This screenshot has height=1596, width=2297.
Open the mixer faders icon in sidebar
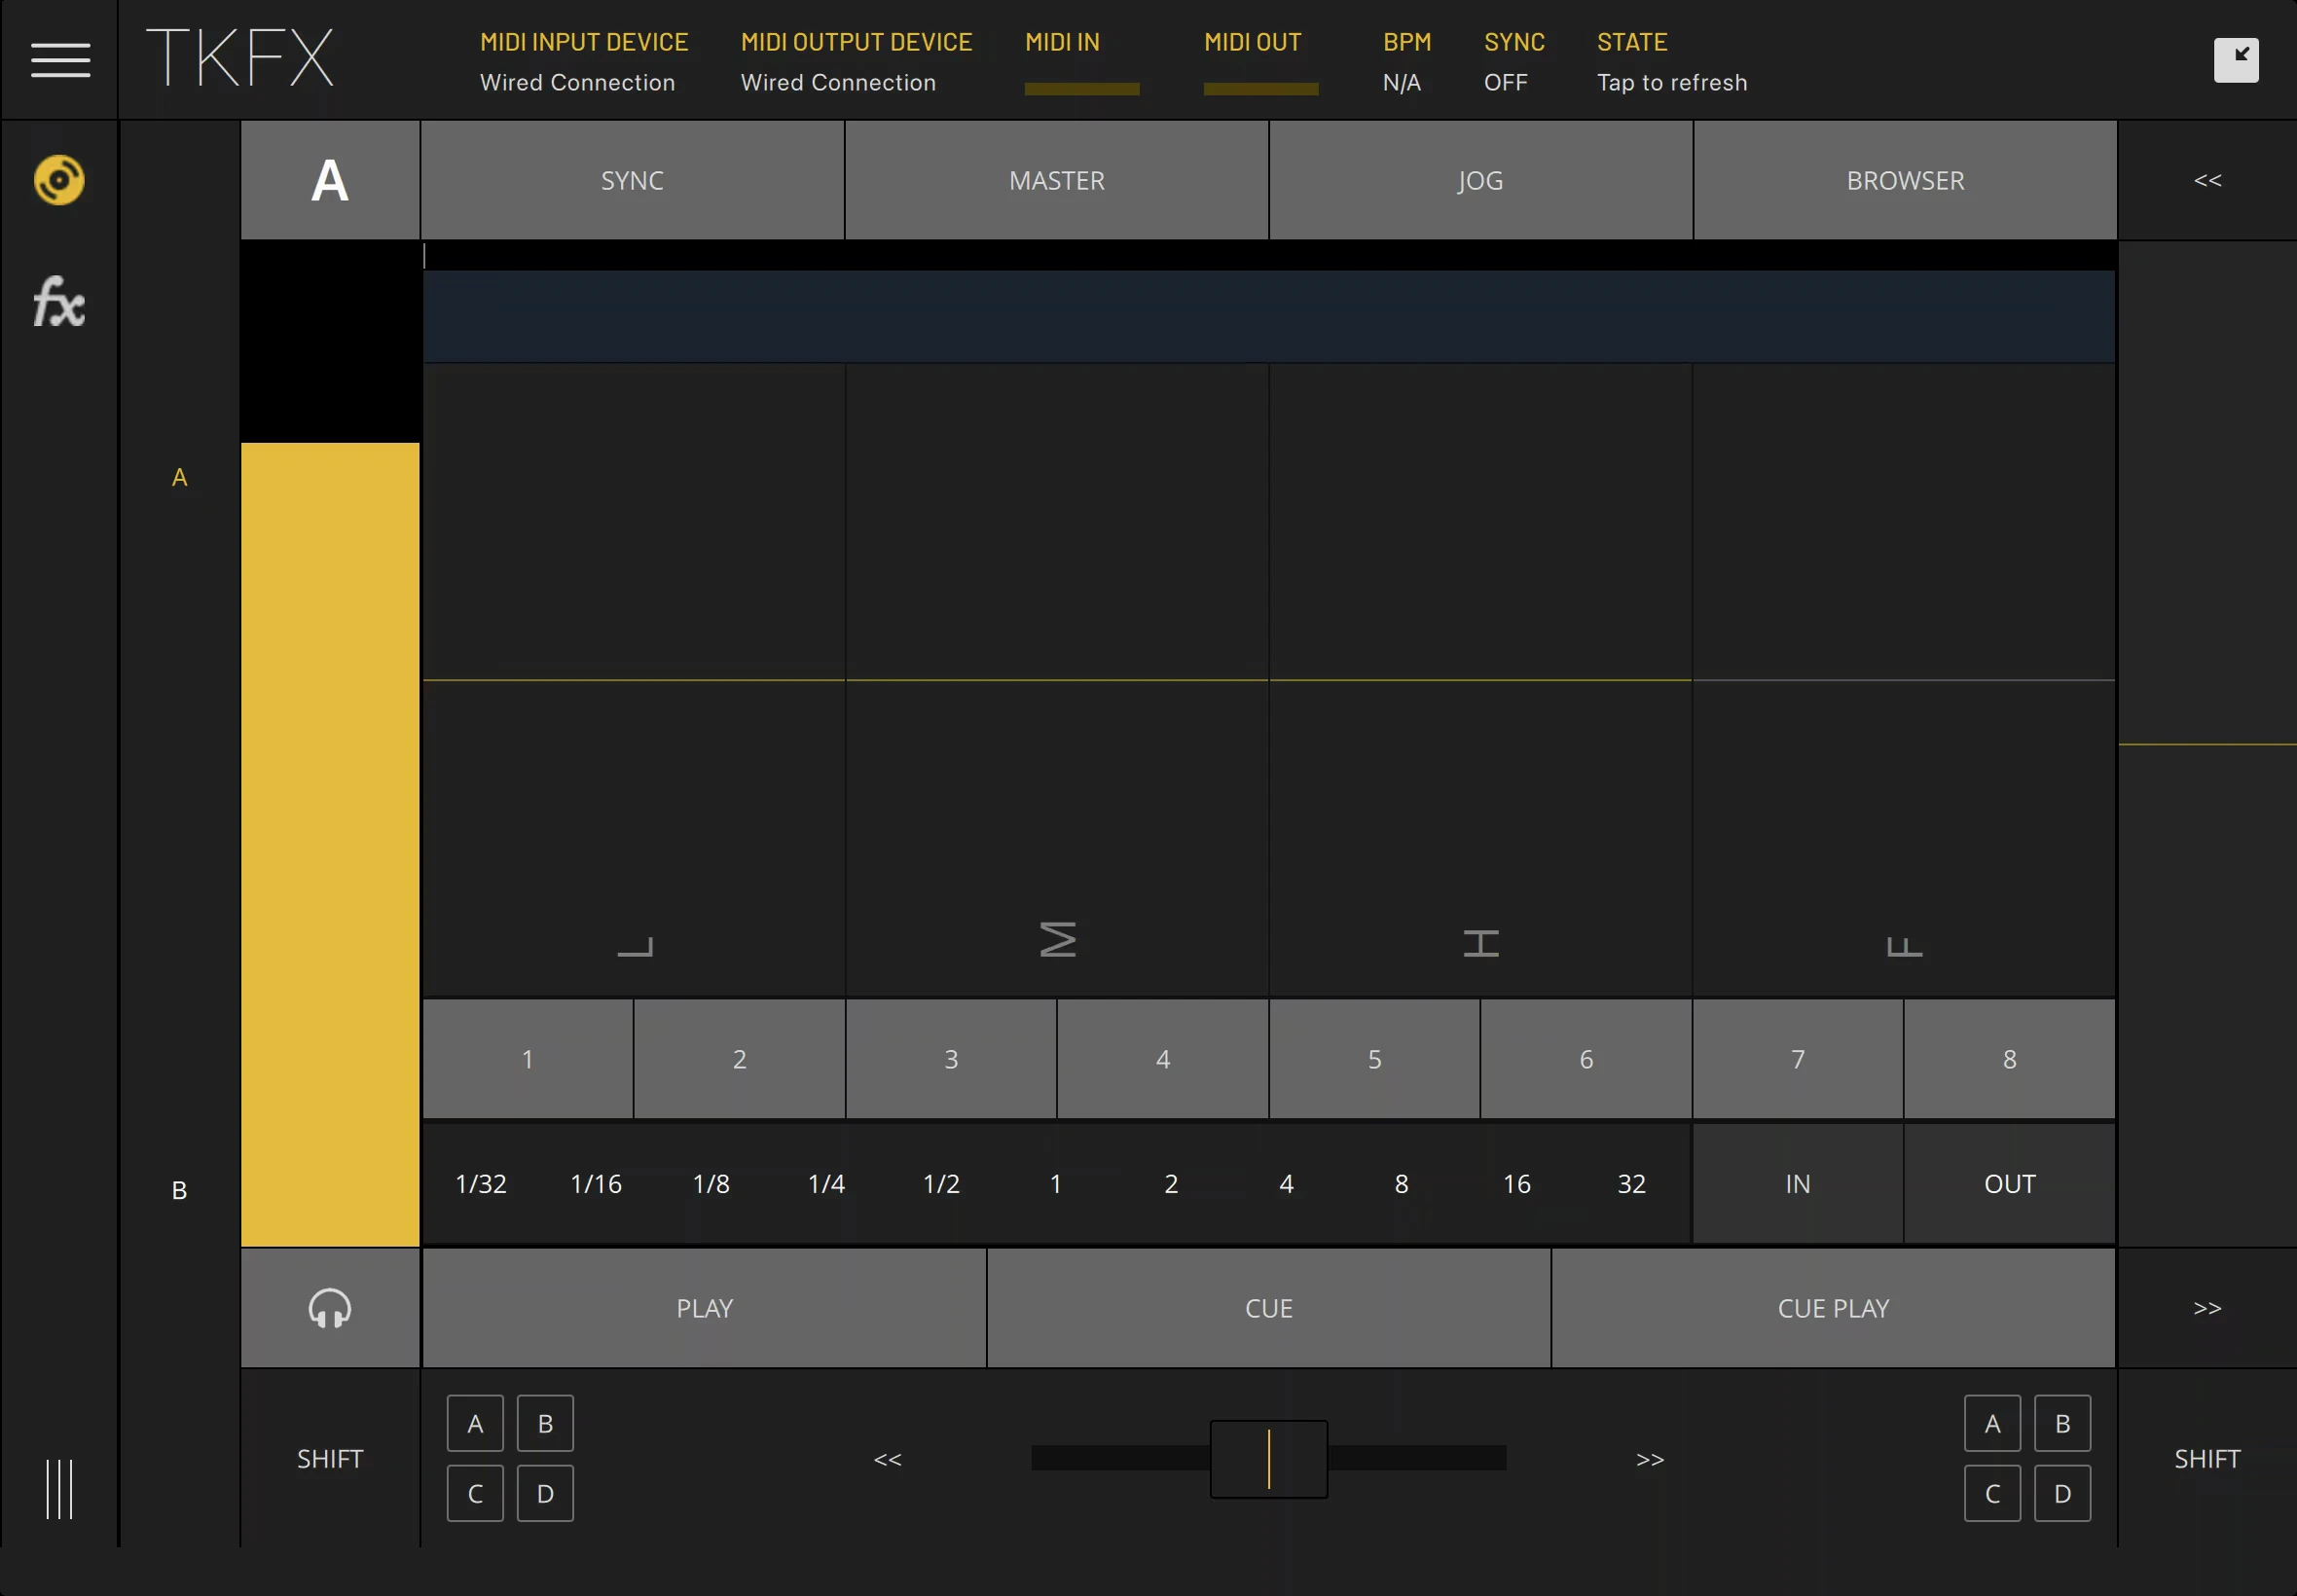click(59, 1489)
